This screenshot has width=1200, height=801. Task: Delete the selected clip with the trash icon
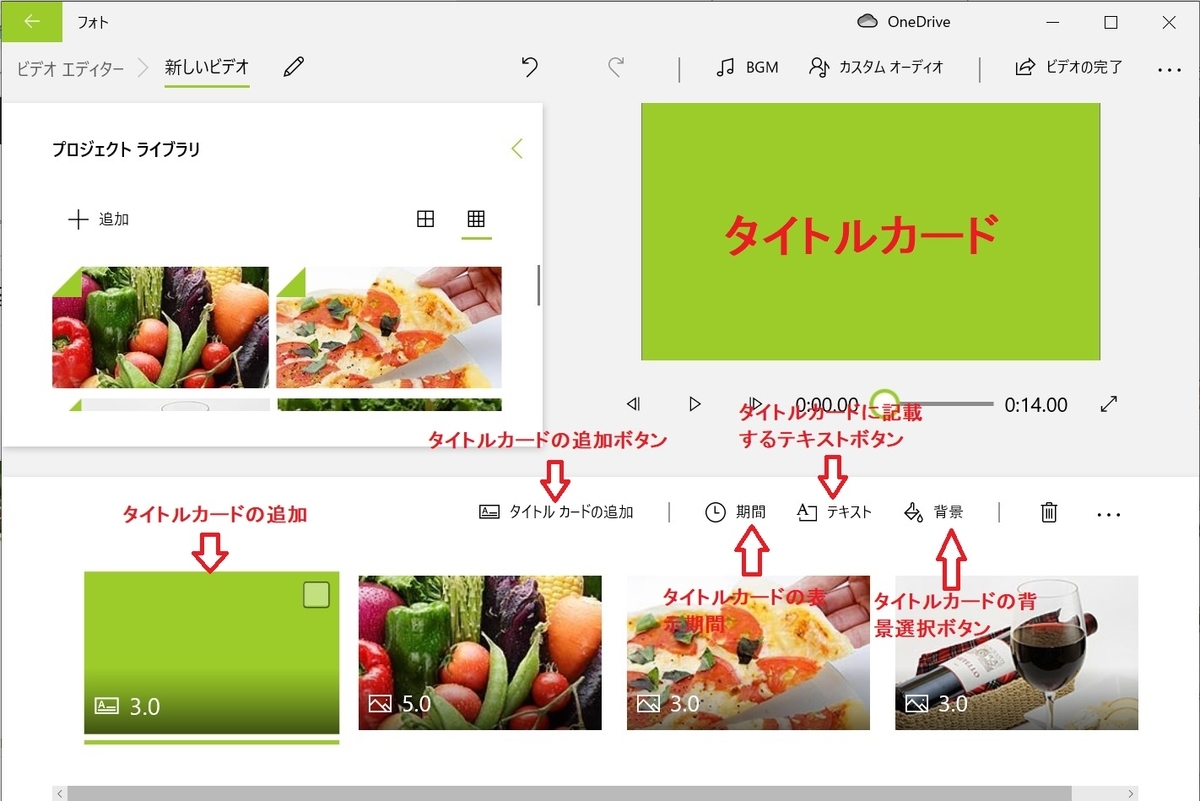[1048, 512]
